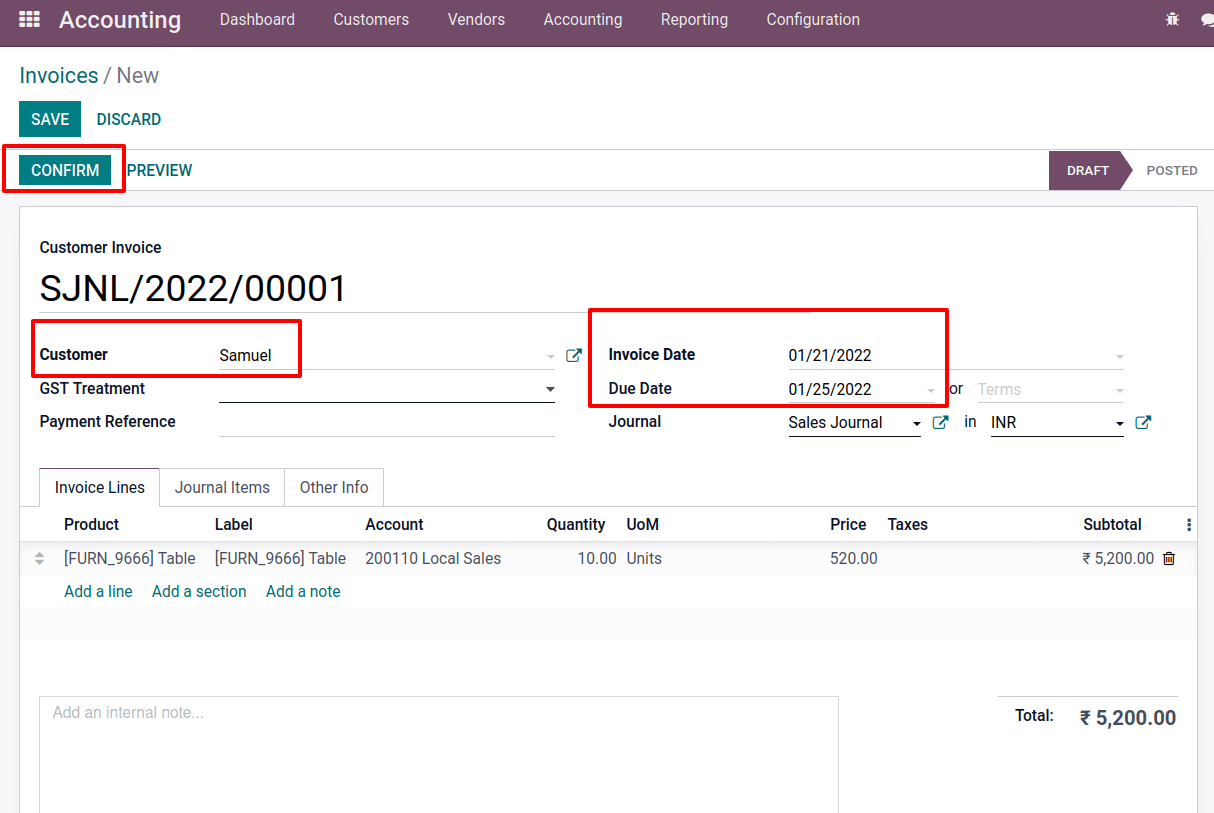This screenshot has width=1214, height=813.
Task: Open the Customers menu
Action: (x=371, y=20)
